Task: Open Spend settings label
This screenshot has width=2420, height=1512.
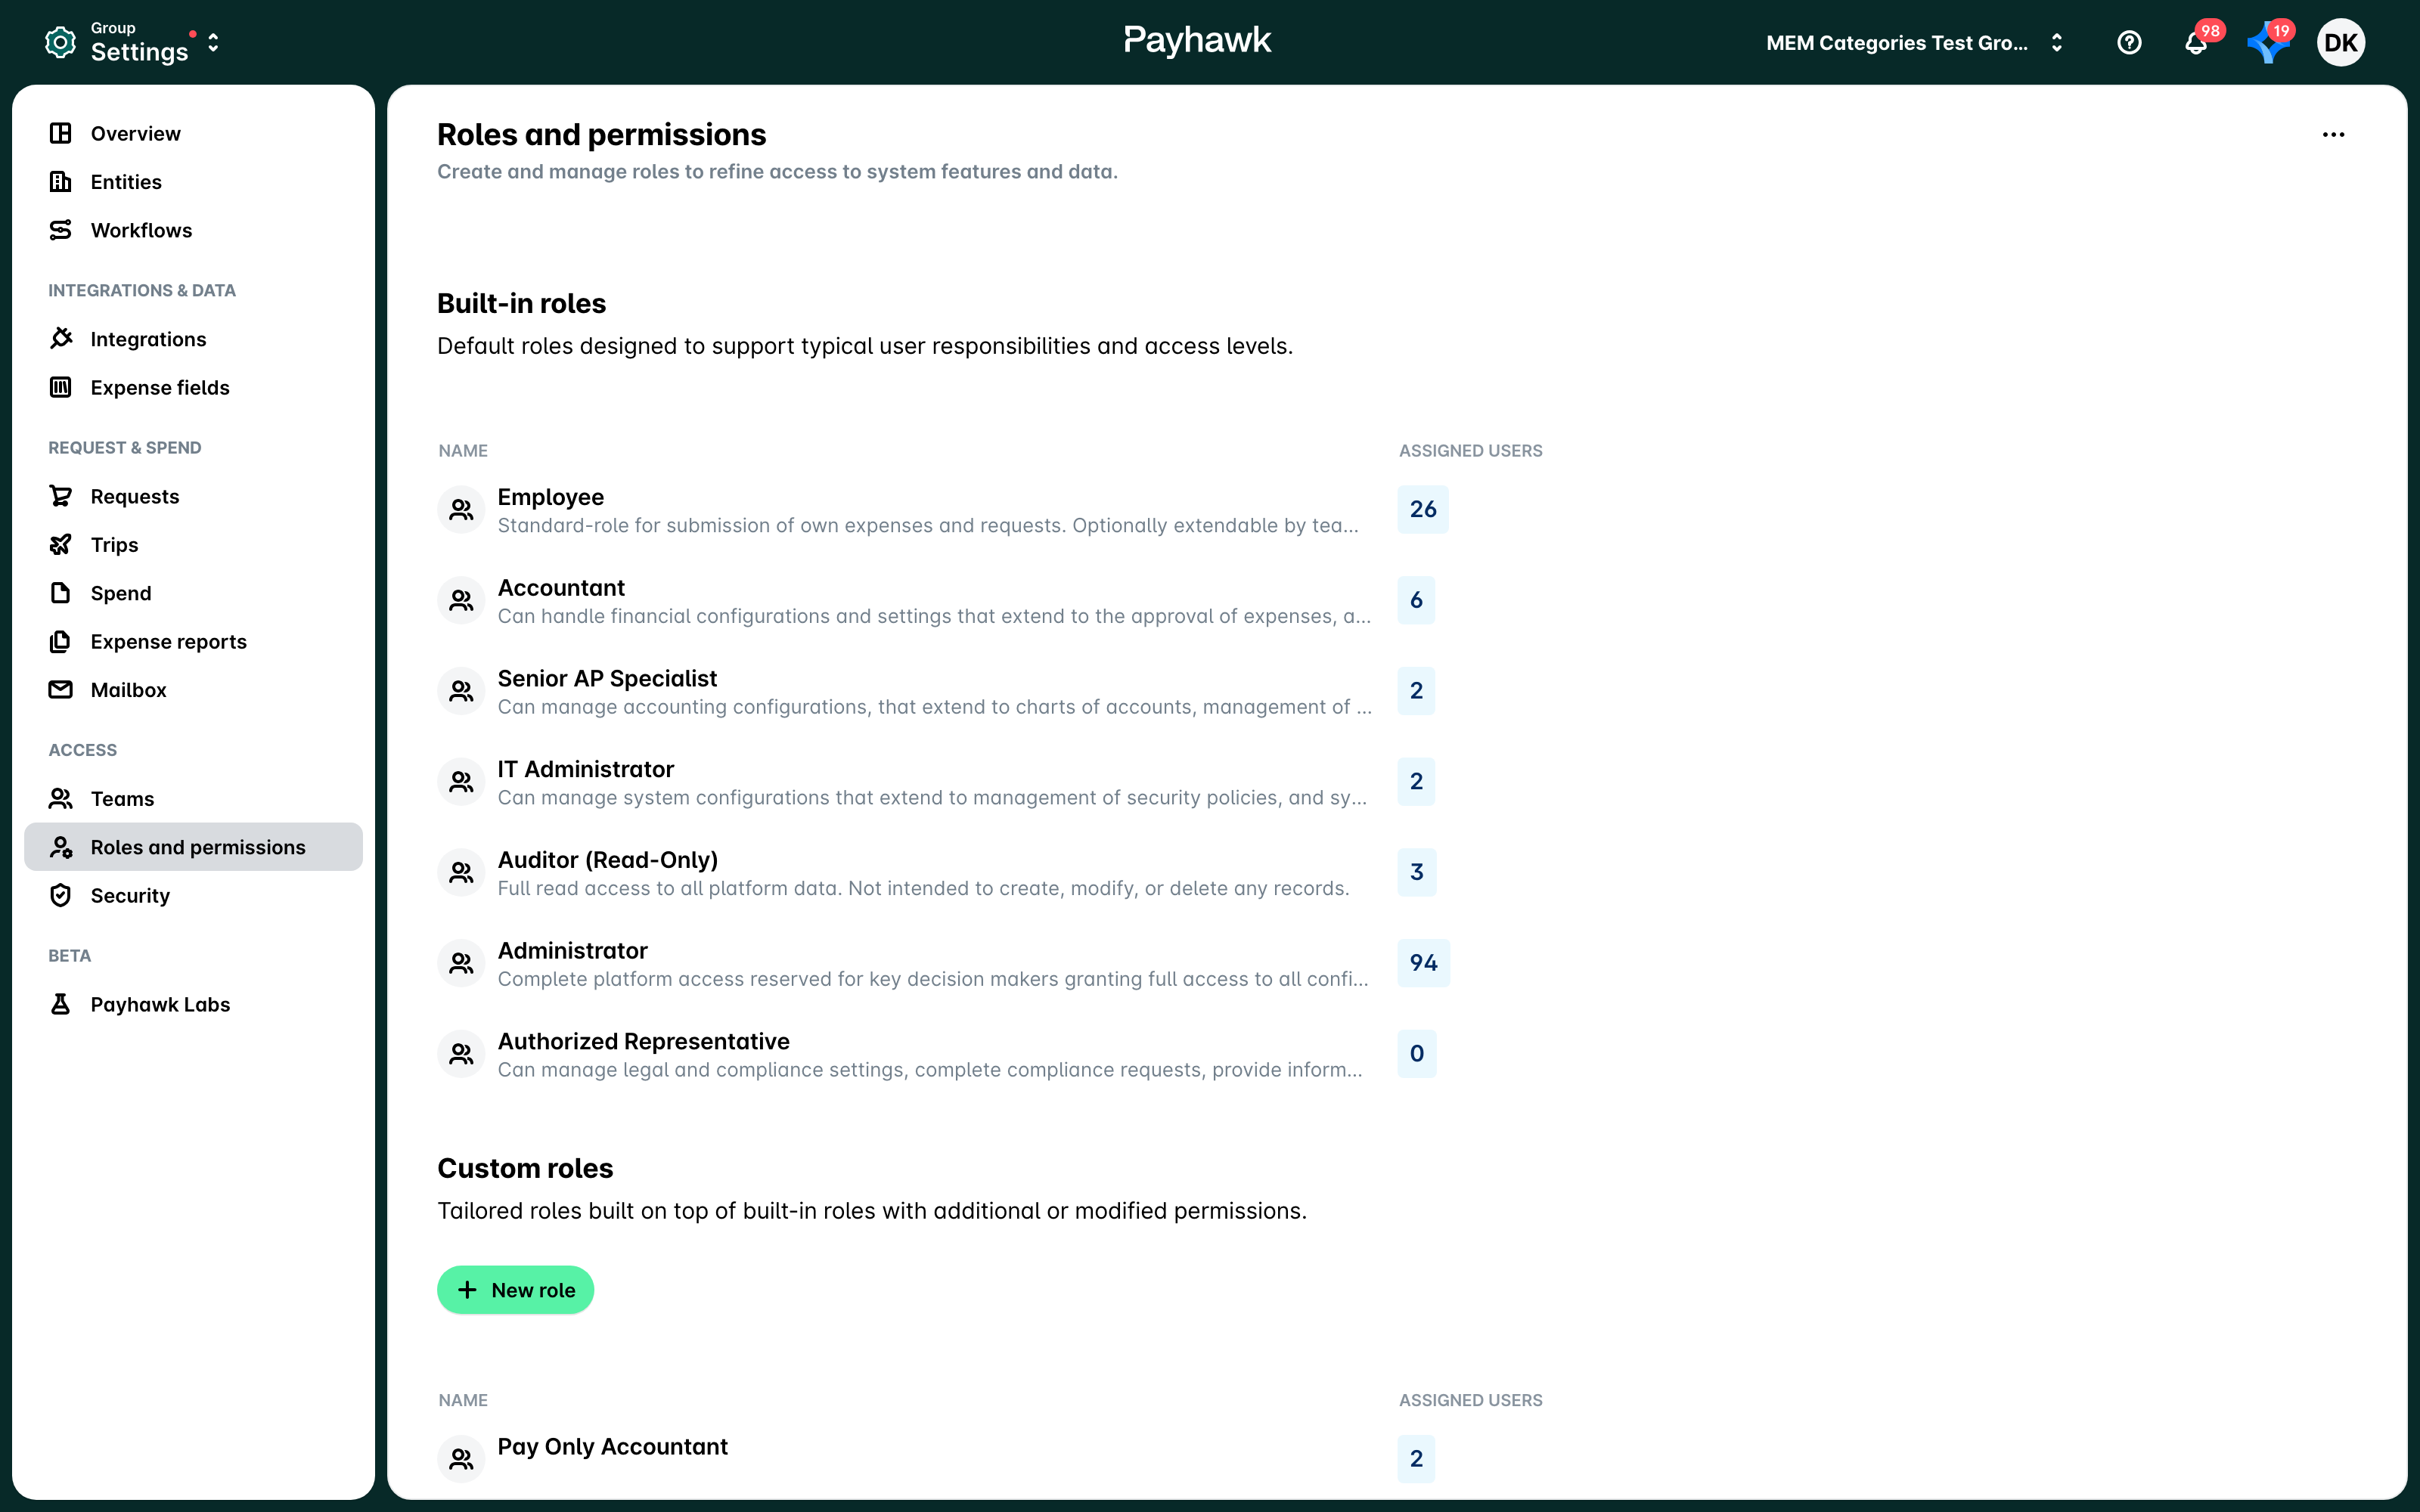Action: point(121,593)
